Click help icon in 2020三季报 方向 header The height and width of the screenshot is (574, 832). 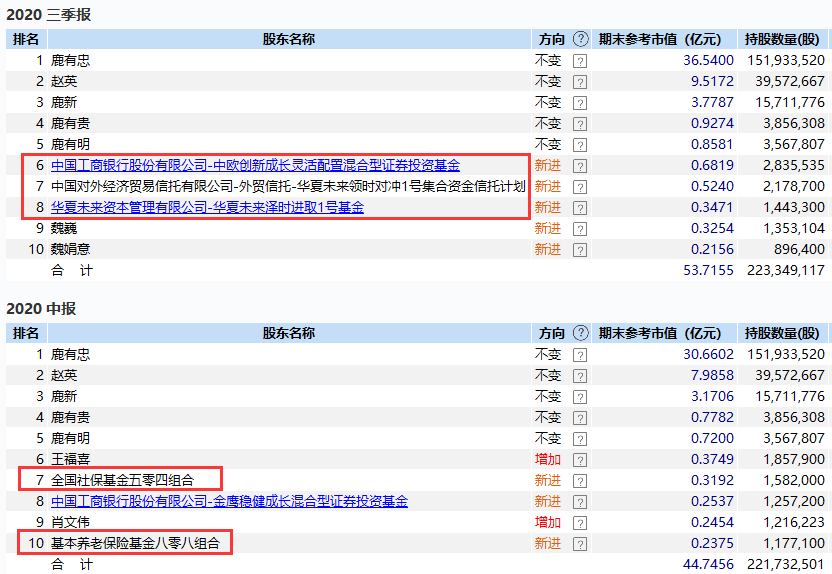click(x=581, y=39)
